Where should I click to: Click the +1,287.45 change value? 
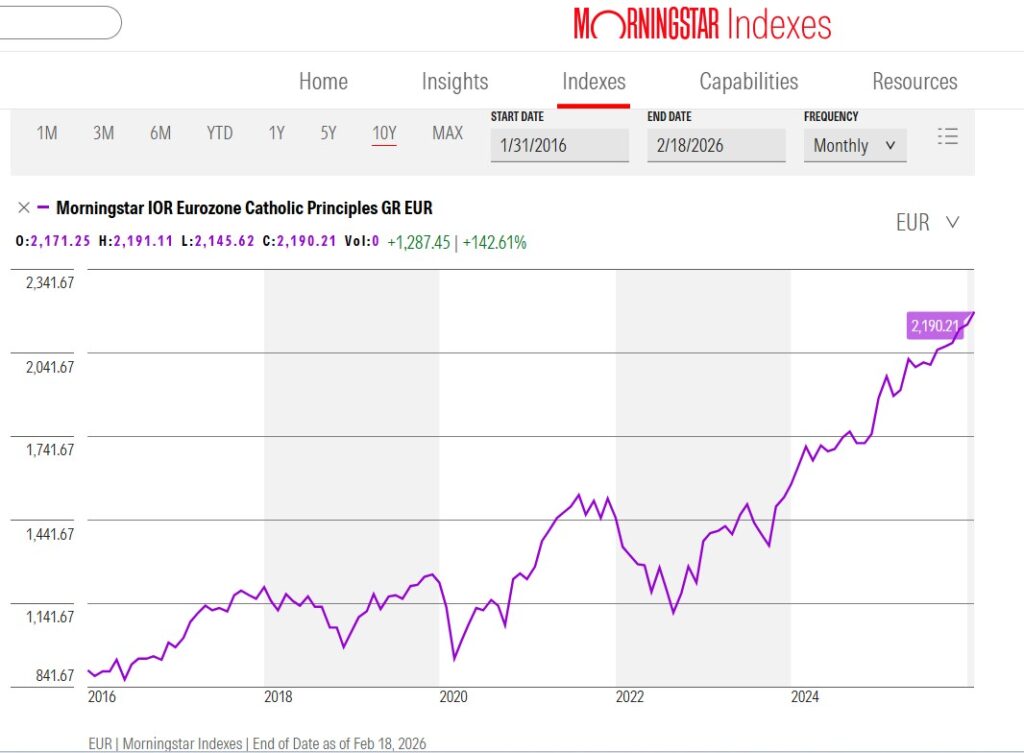point(419,242)
